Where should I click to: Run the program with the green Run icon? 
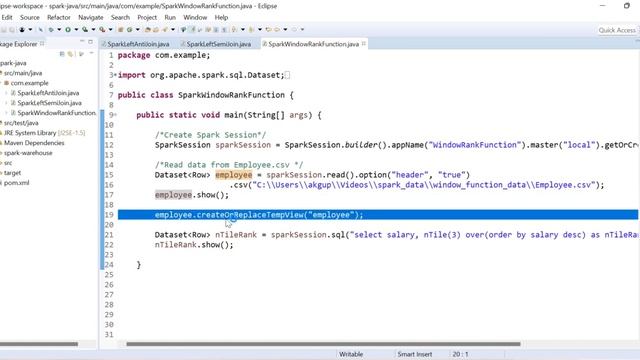coord(68,29)
